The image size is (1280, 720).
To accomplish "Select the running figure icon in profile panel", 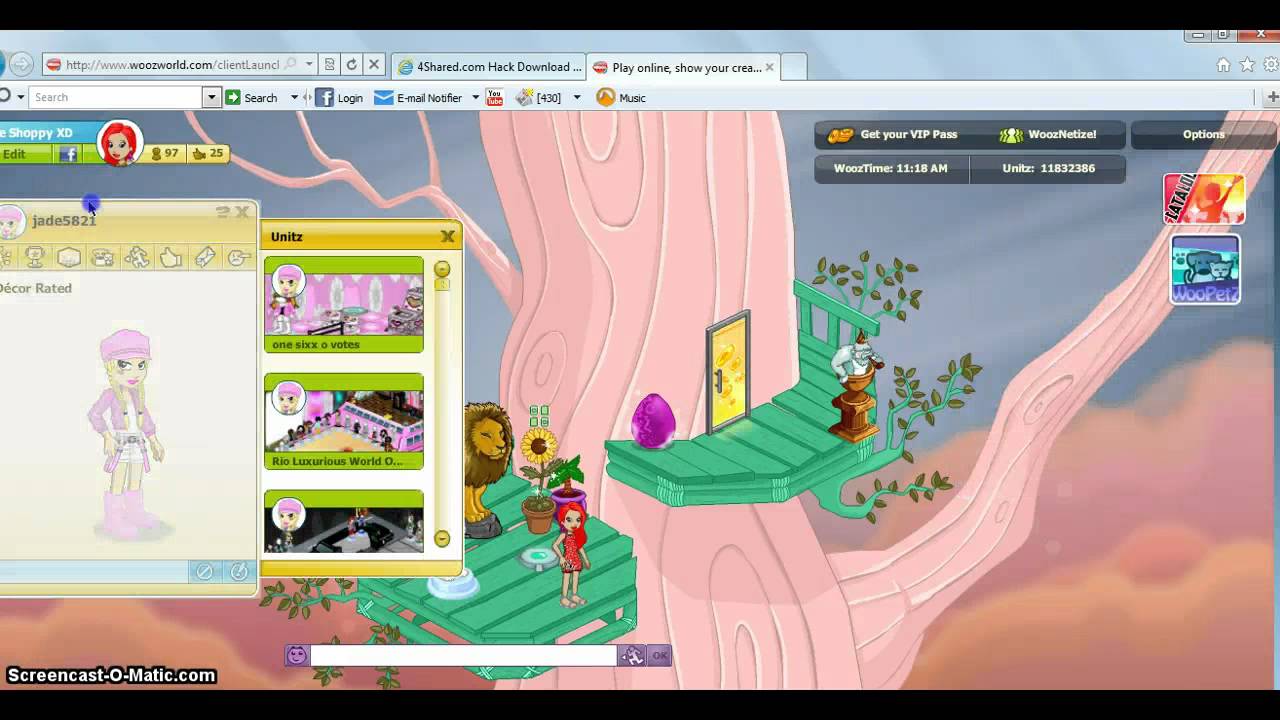I will pyautogui.click(x=137, y=258).
